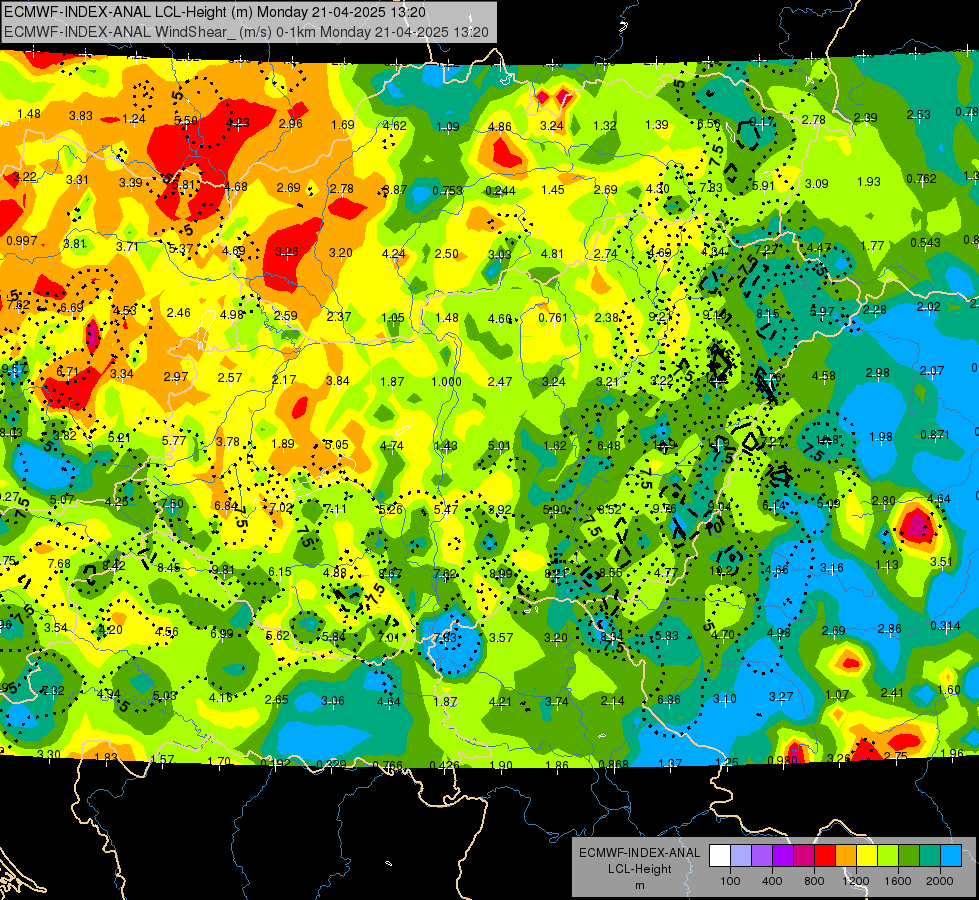
Task: Click wind shear value 6.86
Action: pos(668,700)
